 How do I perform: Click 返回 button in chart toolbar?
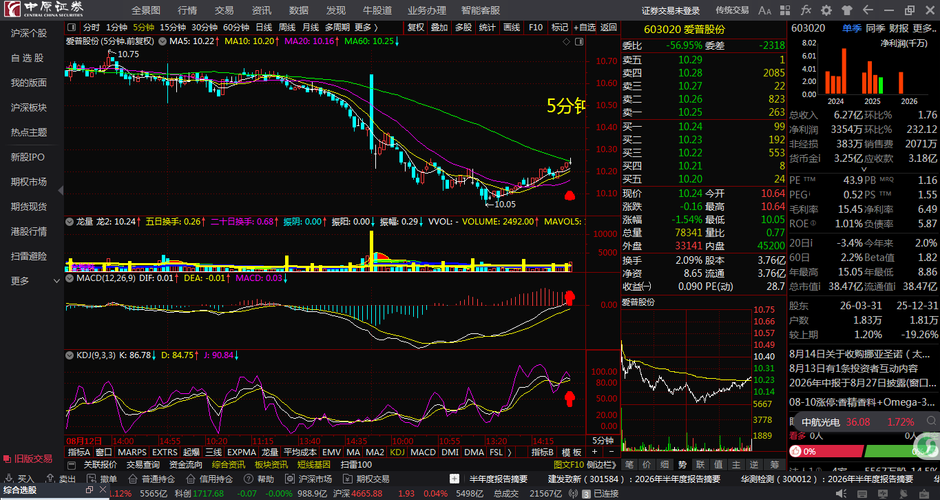[x=608, y=27]
